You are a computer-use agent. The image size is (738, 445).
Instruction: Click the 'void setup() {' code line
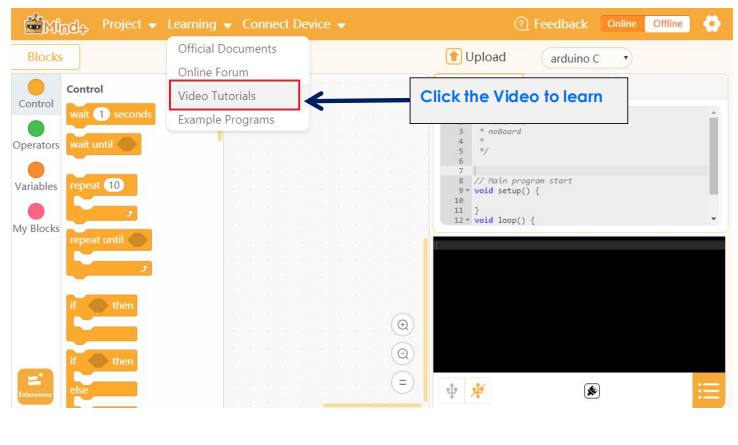click(x=506, y=191)
